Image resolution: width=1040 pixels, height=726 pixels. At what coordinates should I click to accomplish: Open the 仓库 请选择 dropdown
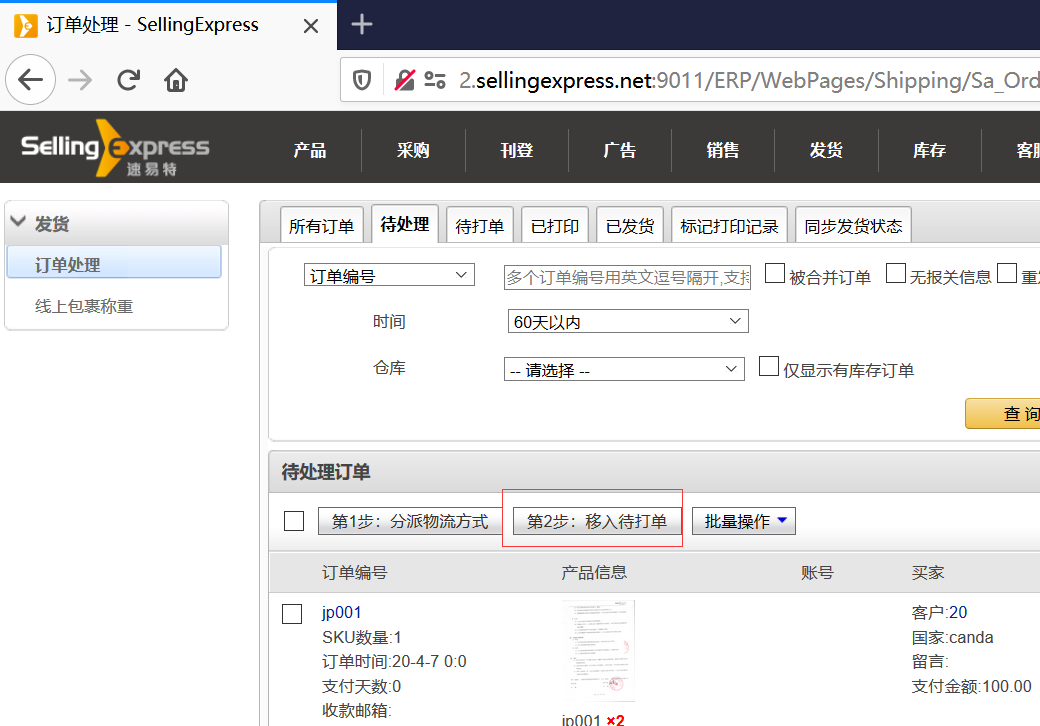pos(624,369)
